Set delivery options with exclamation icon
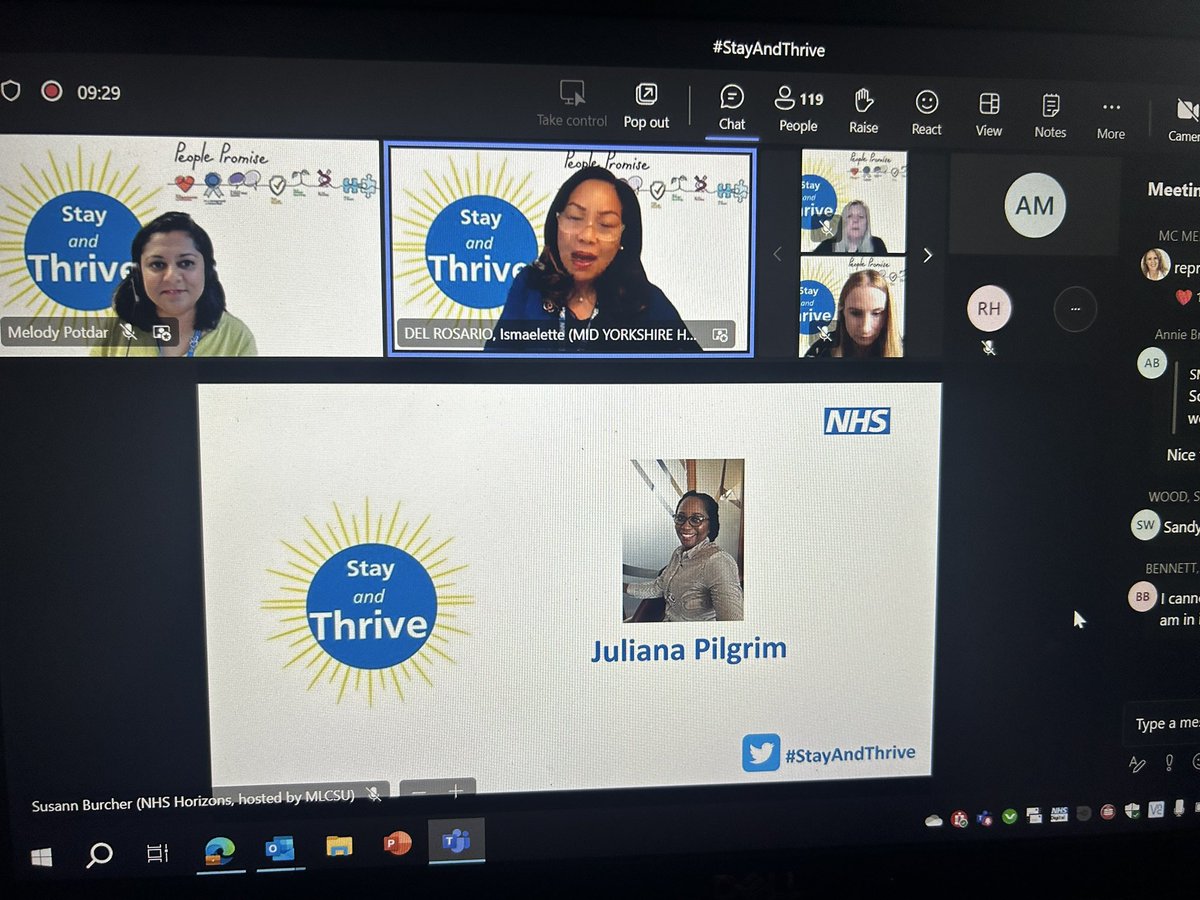 click(1169, 763)
